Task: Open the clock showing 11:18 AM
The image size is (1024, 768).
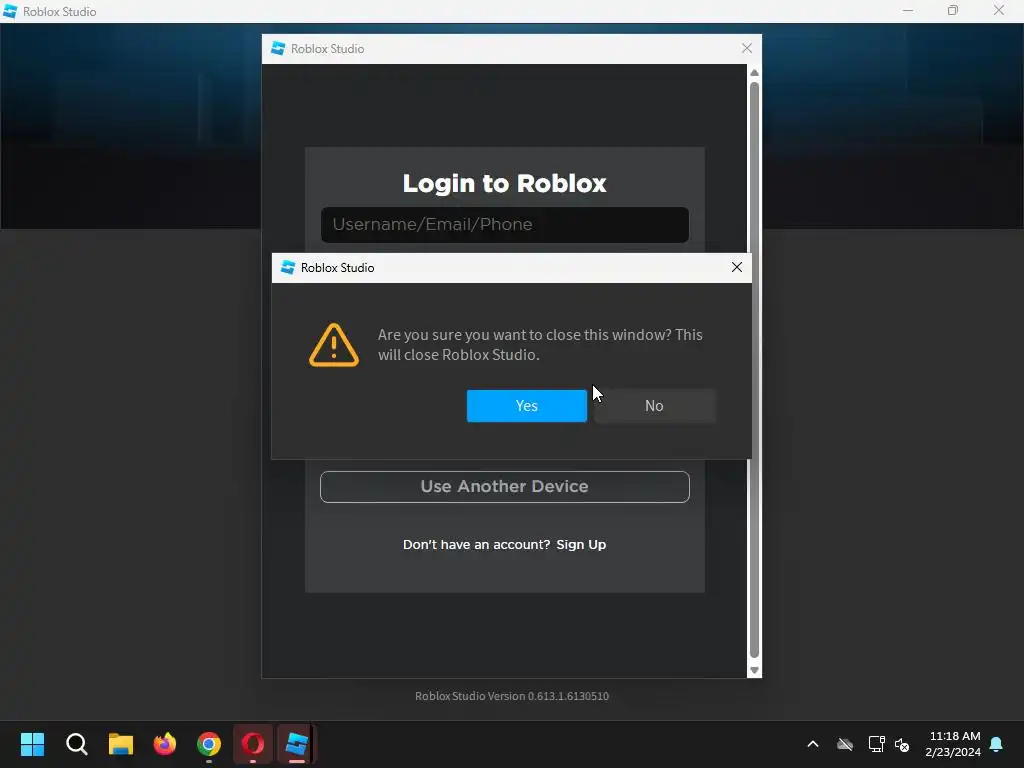Action: click(953, 744)
